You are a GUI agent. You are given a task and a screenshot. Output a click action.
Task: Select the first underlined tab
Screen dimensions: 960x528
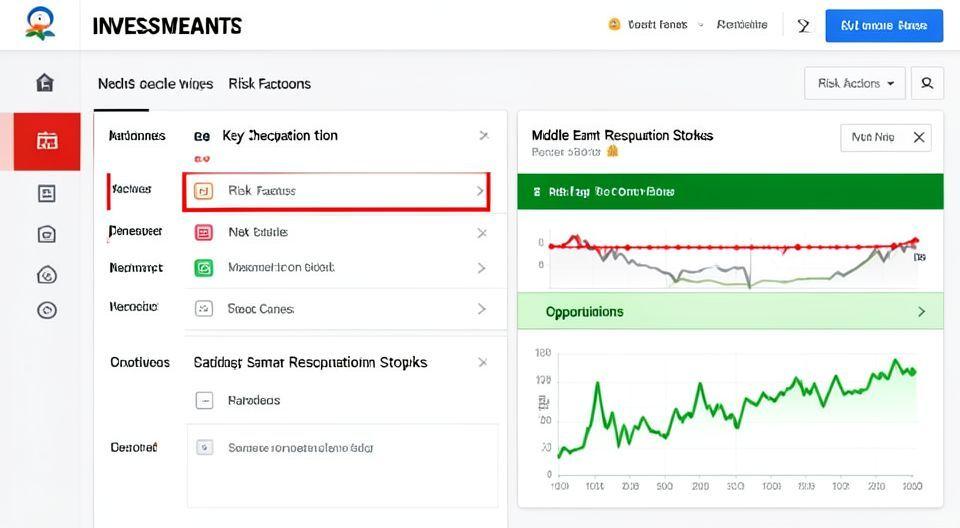tap(155, 84)
